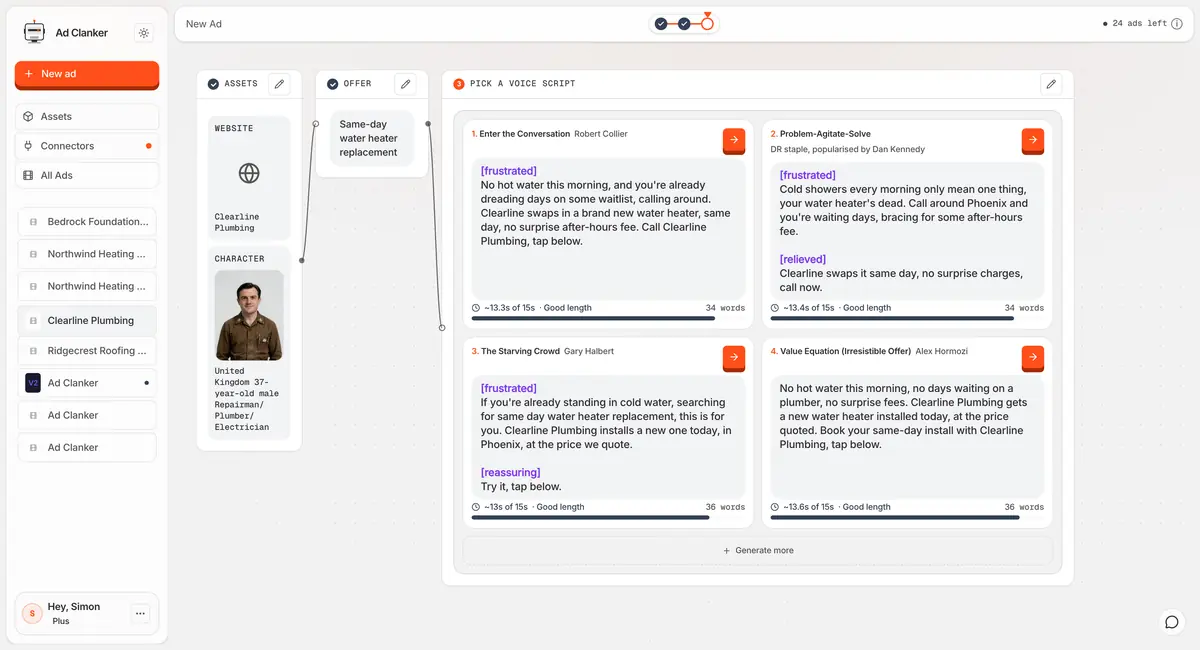Select the Clearline Plumbing ad in sidebar
The height and width of the screenshot is (650, 1200).
click(87, 321)
